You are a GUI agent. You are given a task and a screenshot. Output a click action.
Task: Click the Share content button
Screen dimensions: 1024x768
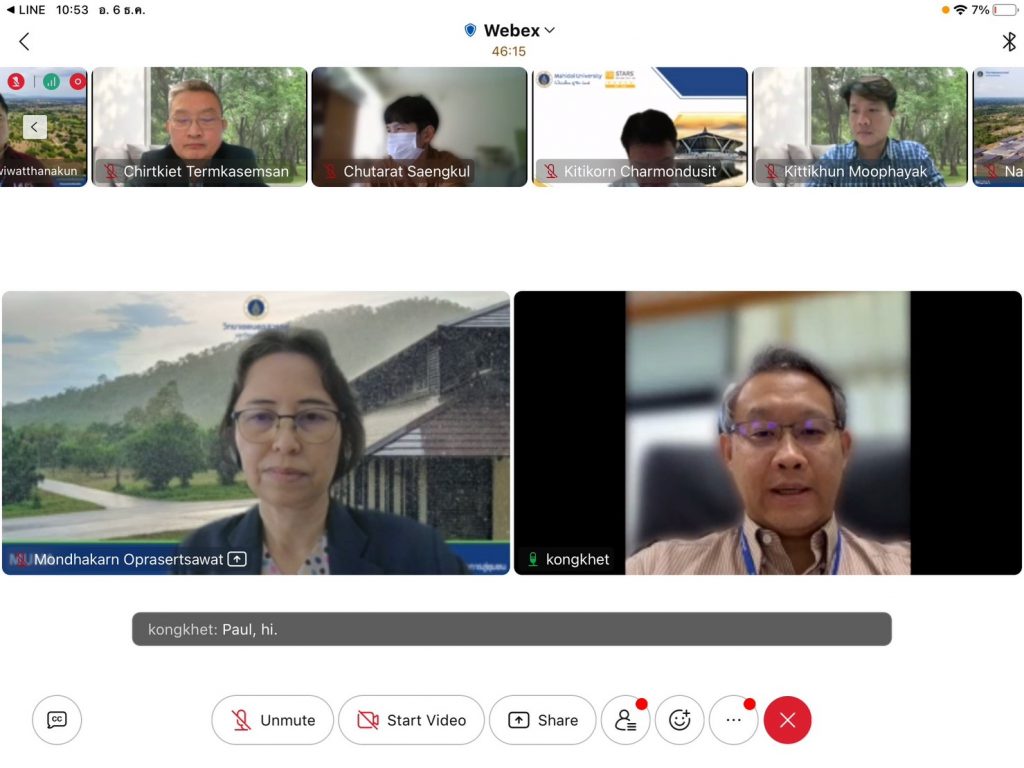(x=542, y=720)
